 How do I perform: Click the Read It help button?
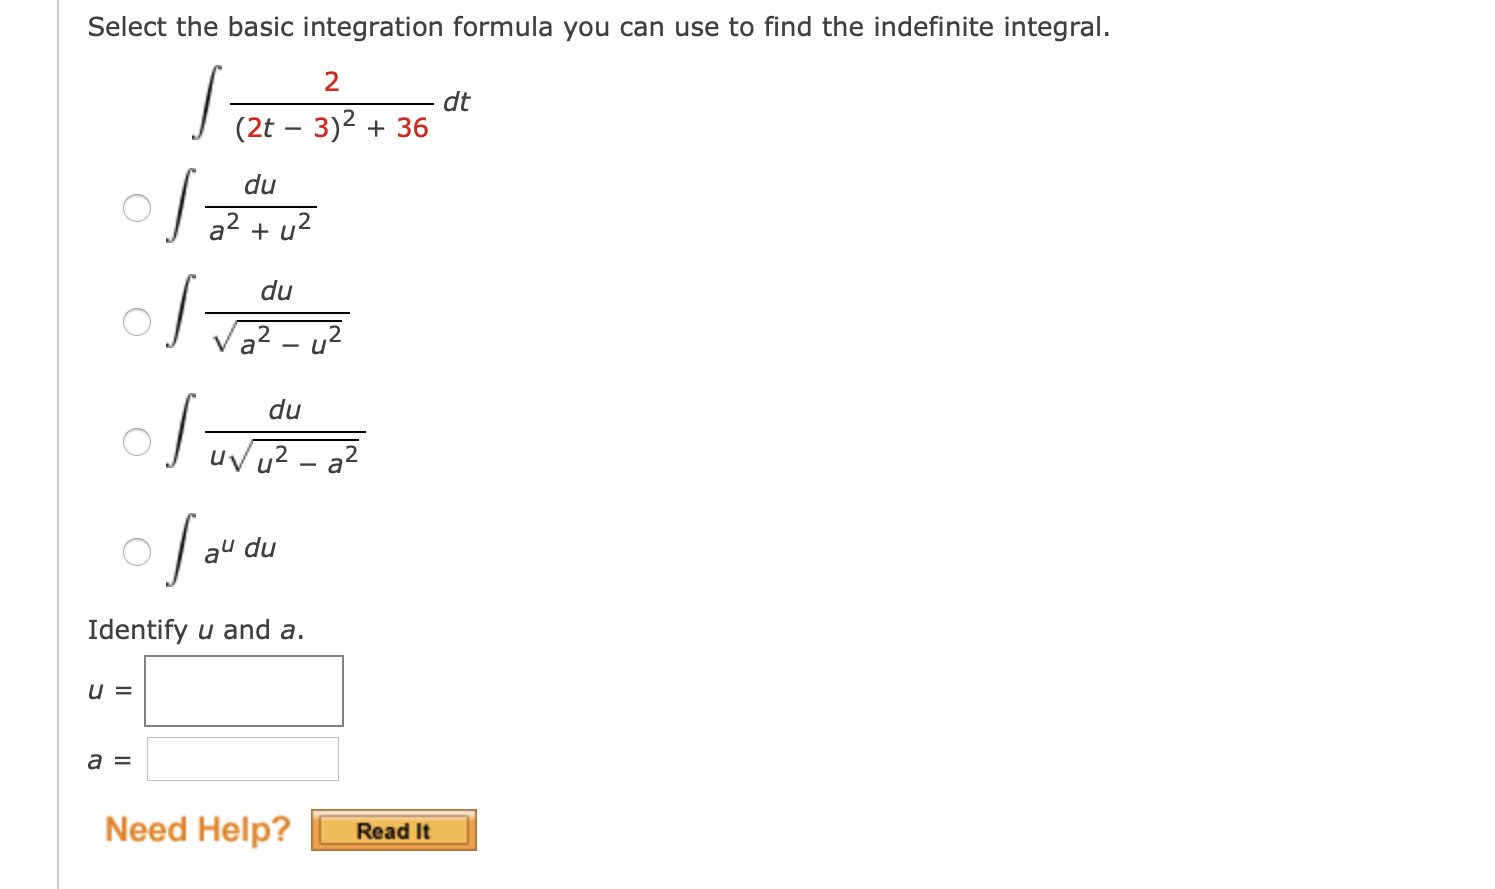[x=392, y=829]
